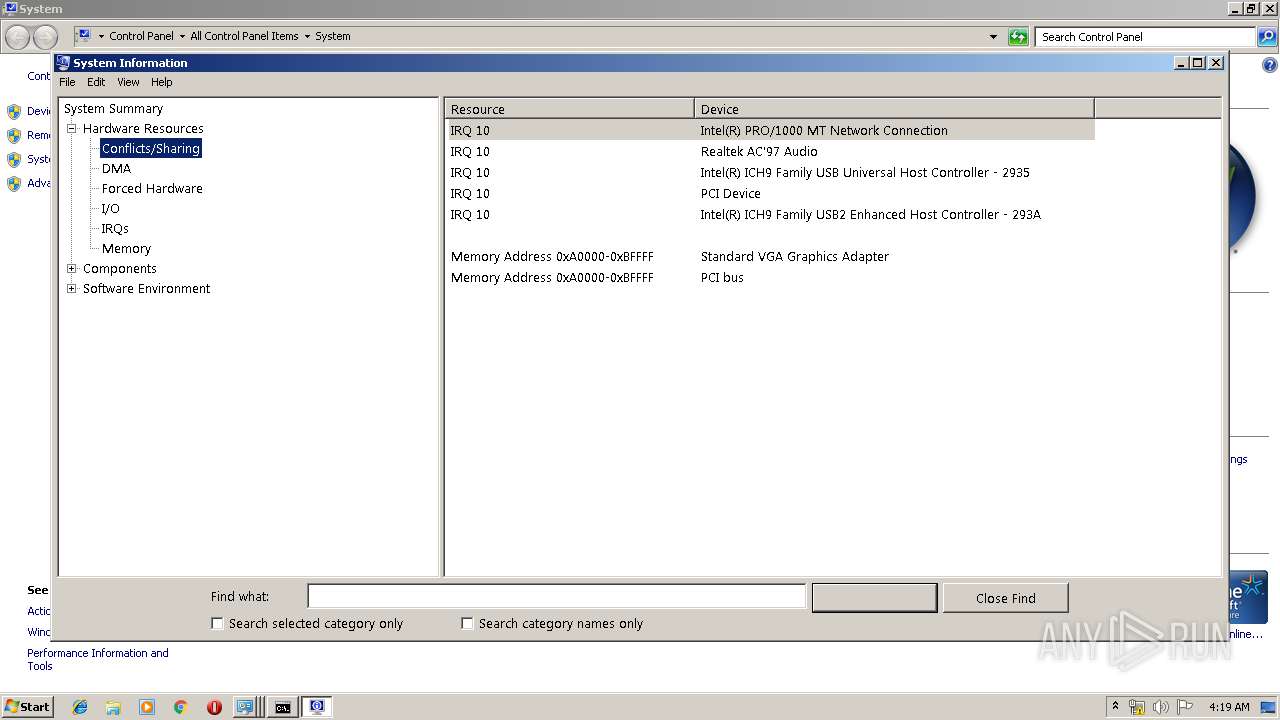Select the PCI bus memory address row
Viewport: 1280px width, 720px height.
point(770,277)
